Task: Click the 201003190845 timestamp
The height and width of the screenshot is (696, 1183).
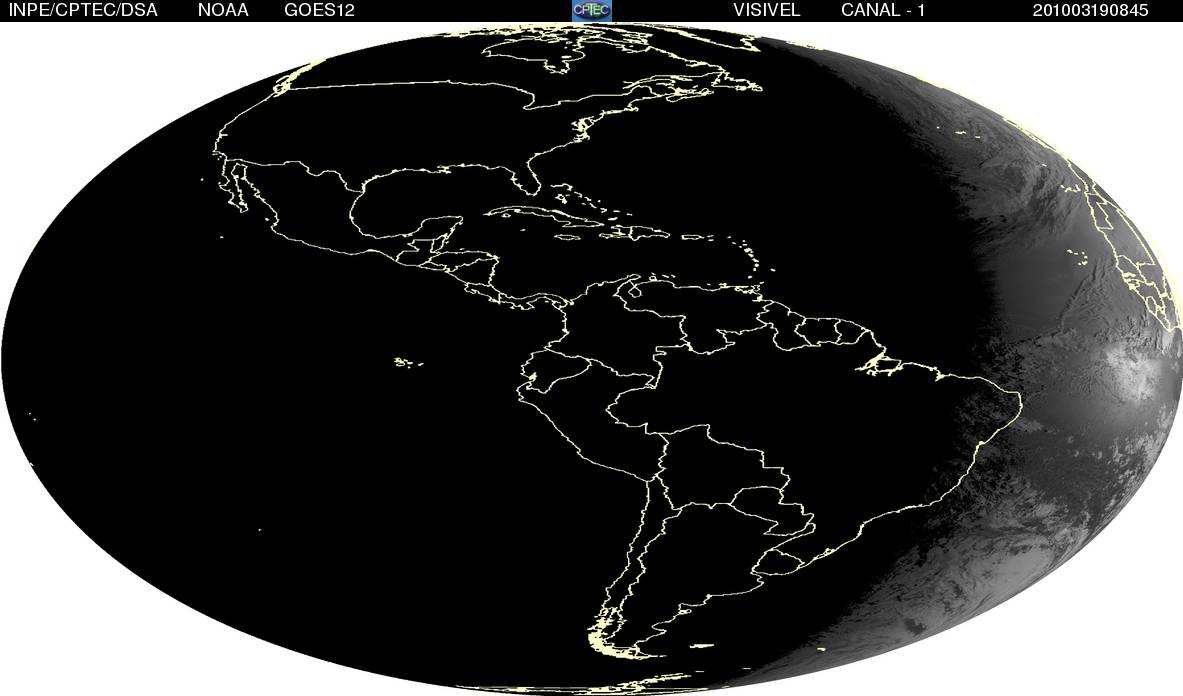Action: point(1090,10)
